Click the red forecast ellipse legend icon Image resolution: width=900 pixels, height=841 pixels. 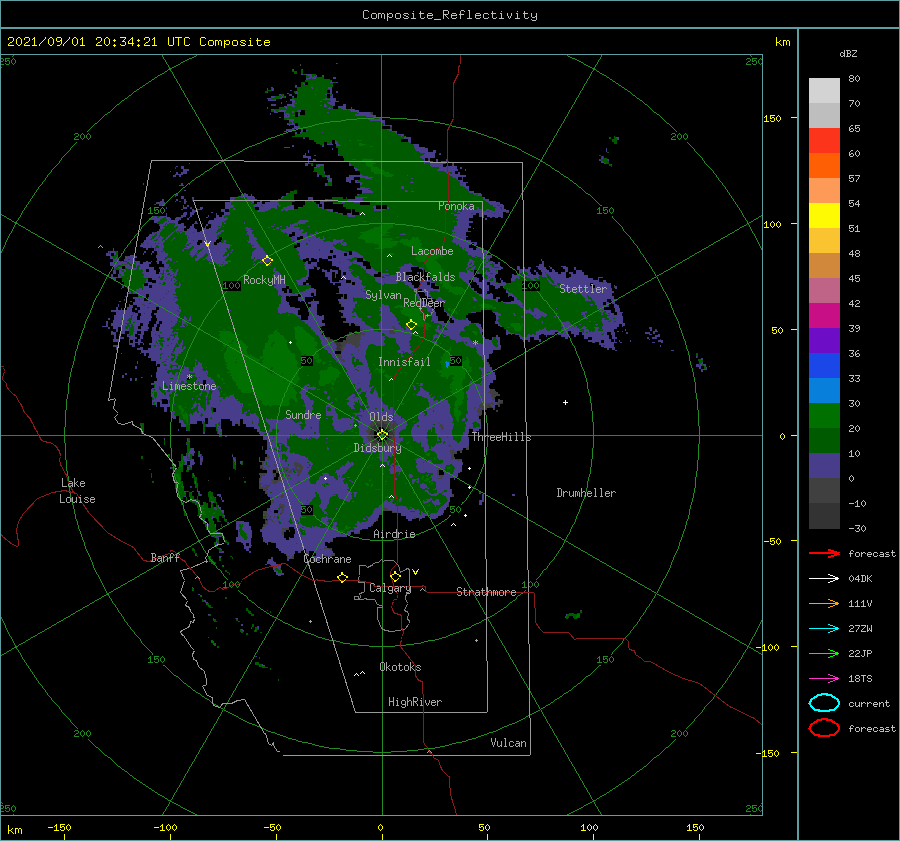(824, 728)
